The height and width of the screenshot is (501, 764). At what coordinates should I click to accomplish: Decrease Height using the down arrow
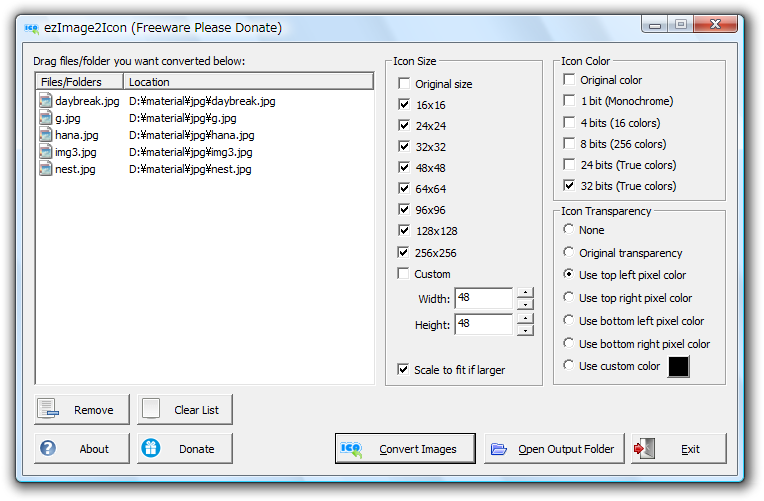[525, 330]
